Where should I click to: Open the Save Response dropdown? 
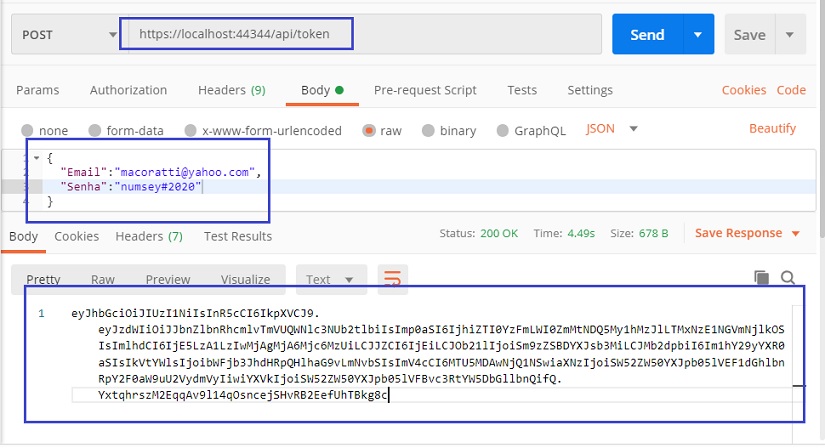click(x=747, y=233)
